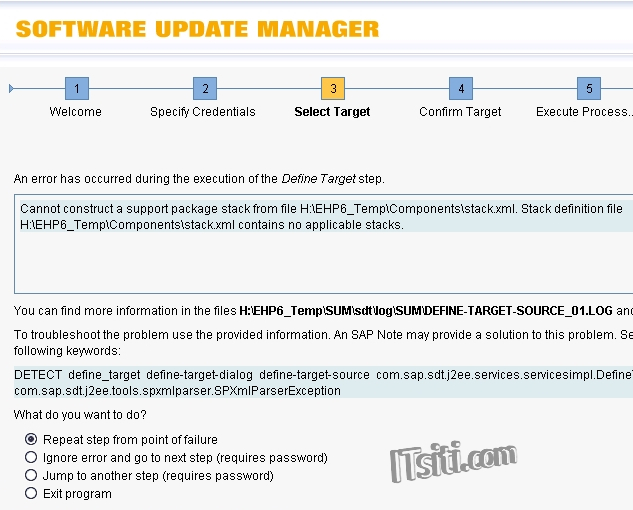Screen dimensions: 633x510
Task: Click highlighted step 3 box
Action: (333, 88)
